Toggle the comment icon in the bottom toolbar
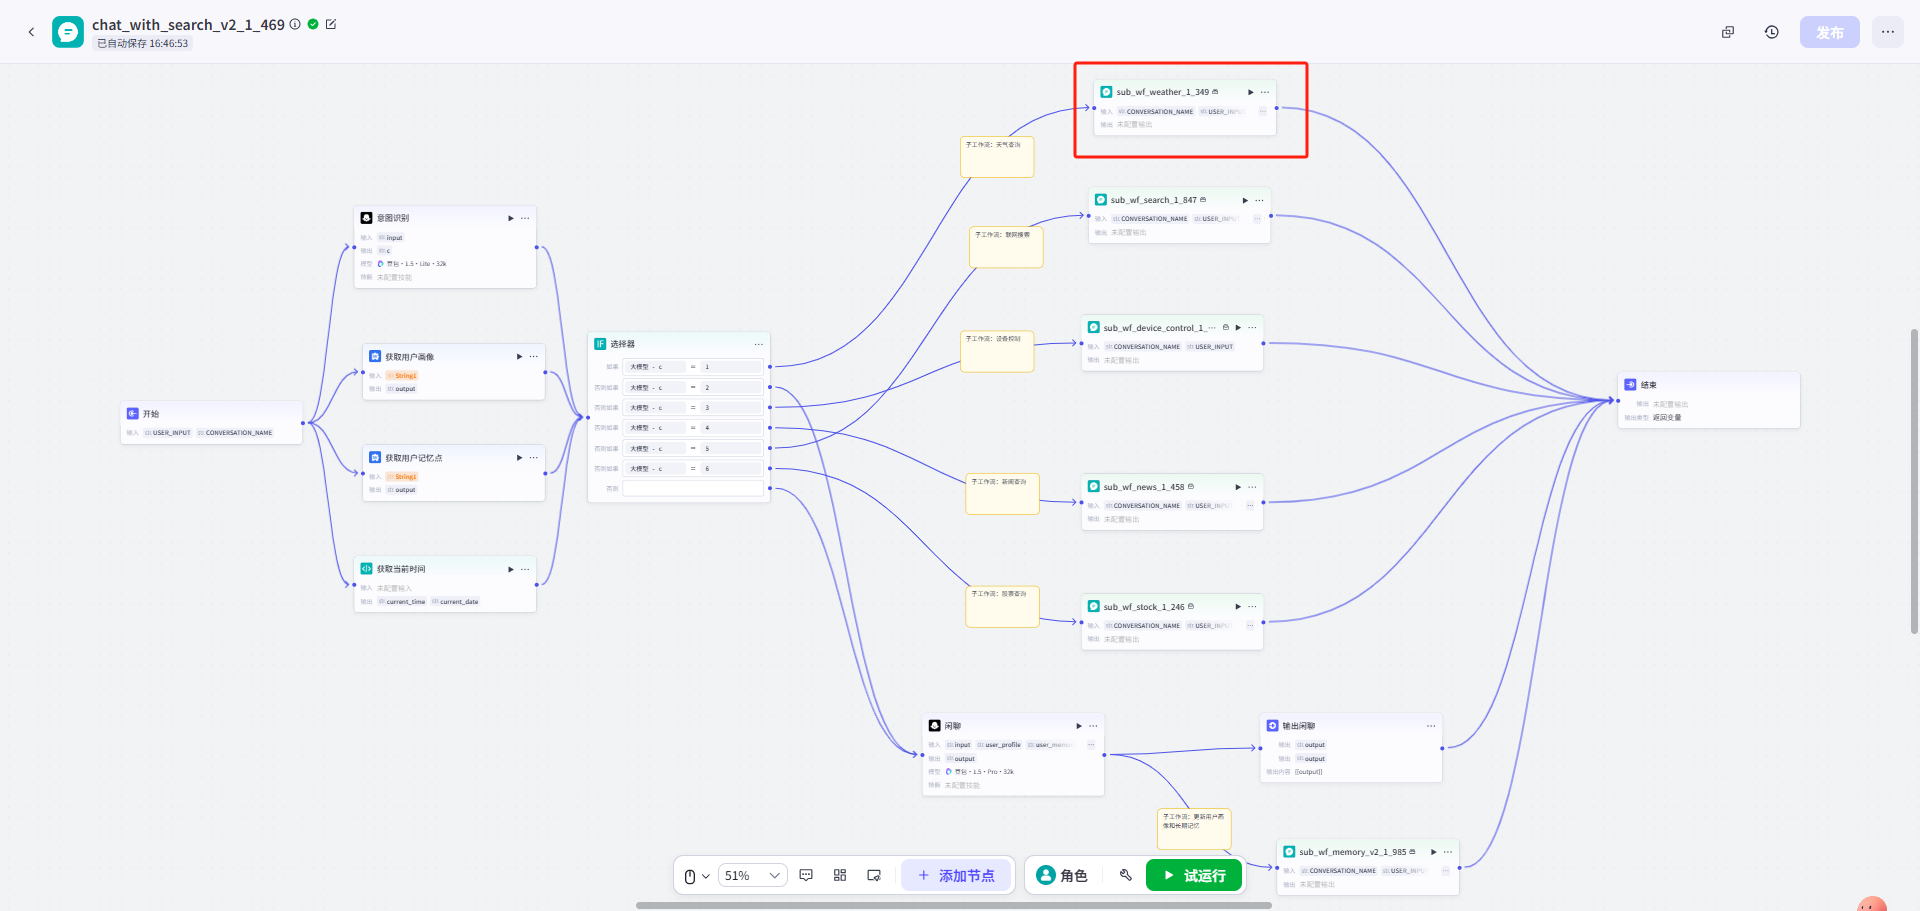This screenshot has height=911, width=1920. pyautogui.click(x=806, y=875)
